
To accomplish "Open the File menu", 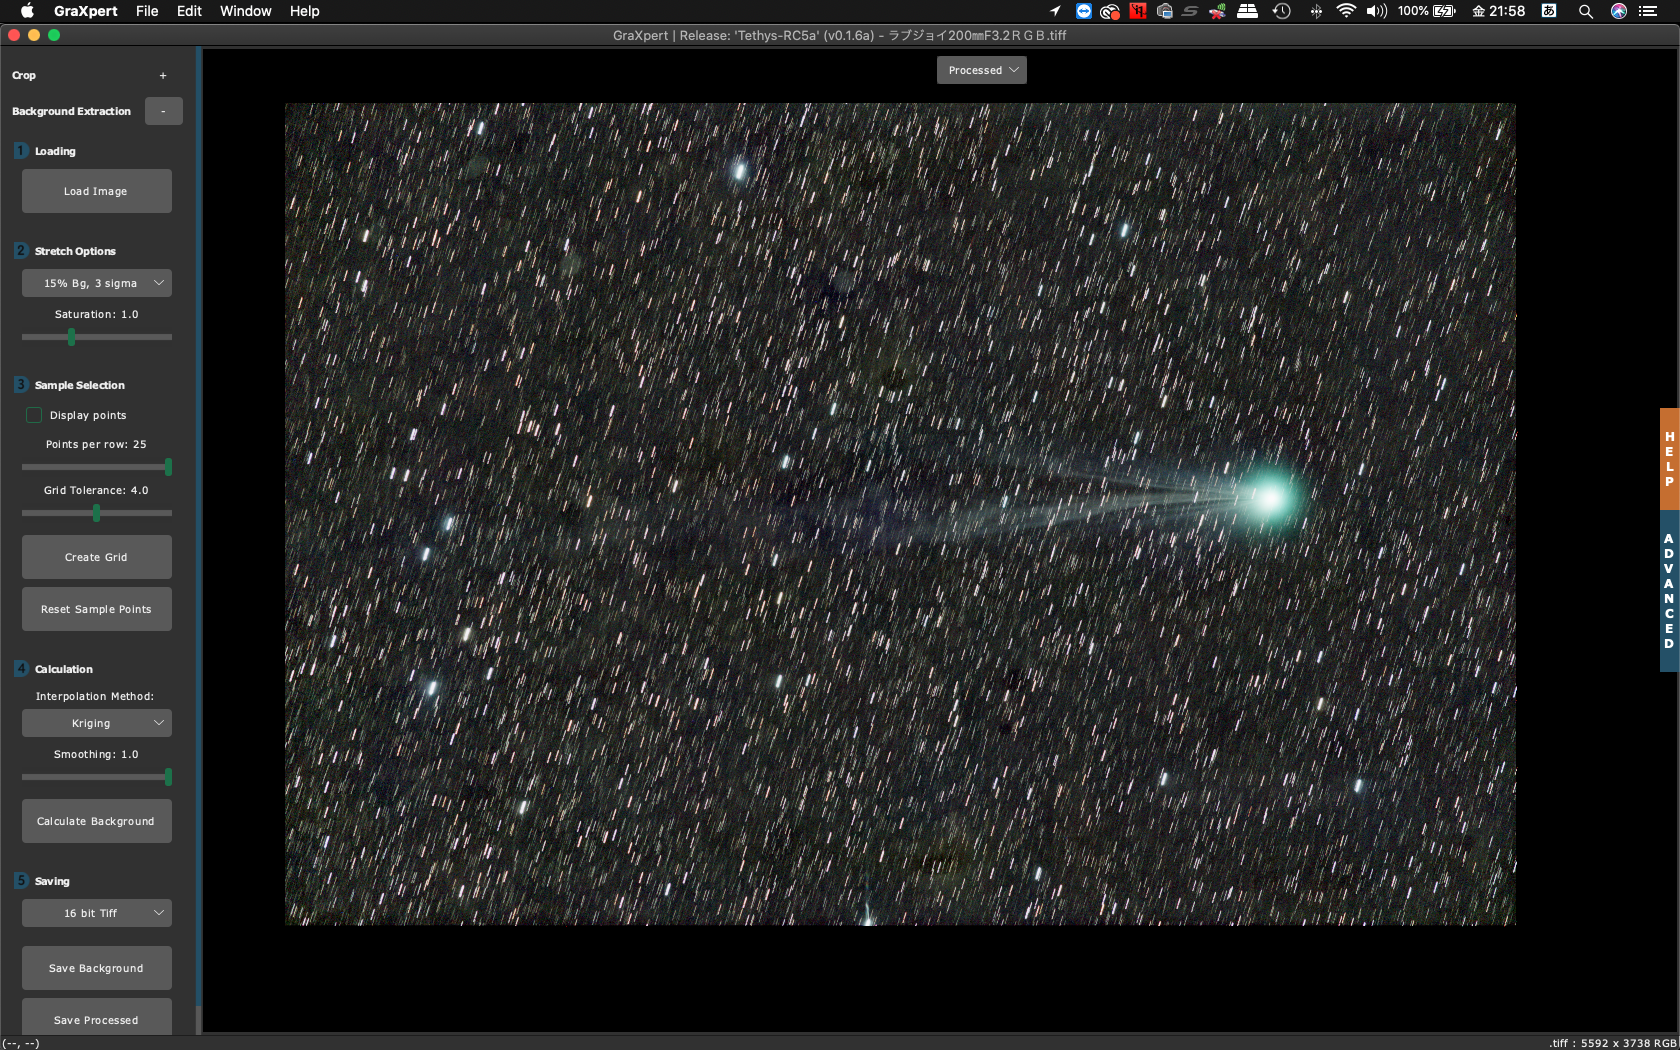I will 147,11.
